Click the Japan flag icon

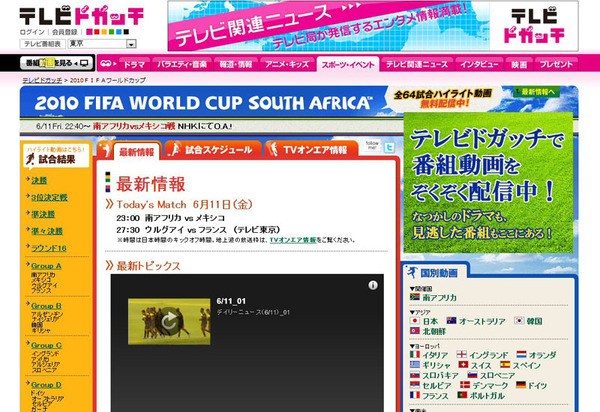(x=415, y=321)
